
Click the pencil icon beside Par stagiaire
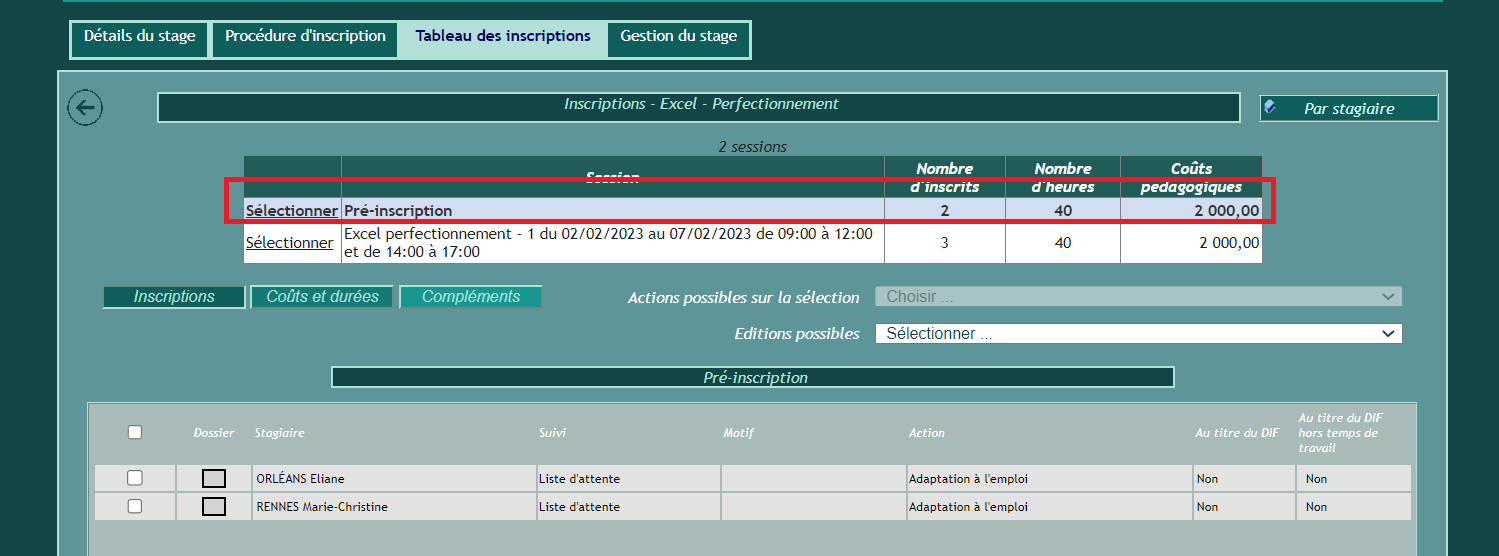point(1270,107)
